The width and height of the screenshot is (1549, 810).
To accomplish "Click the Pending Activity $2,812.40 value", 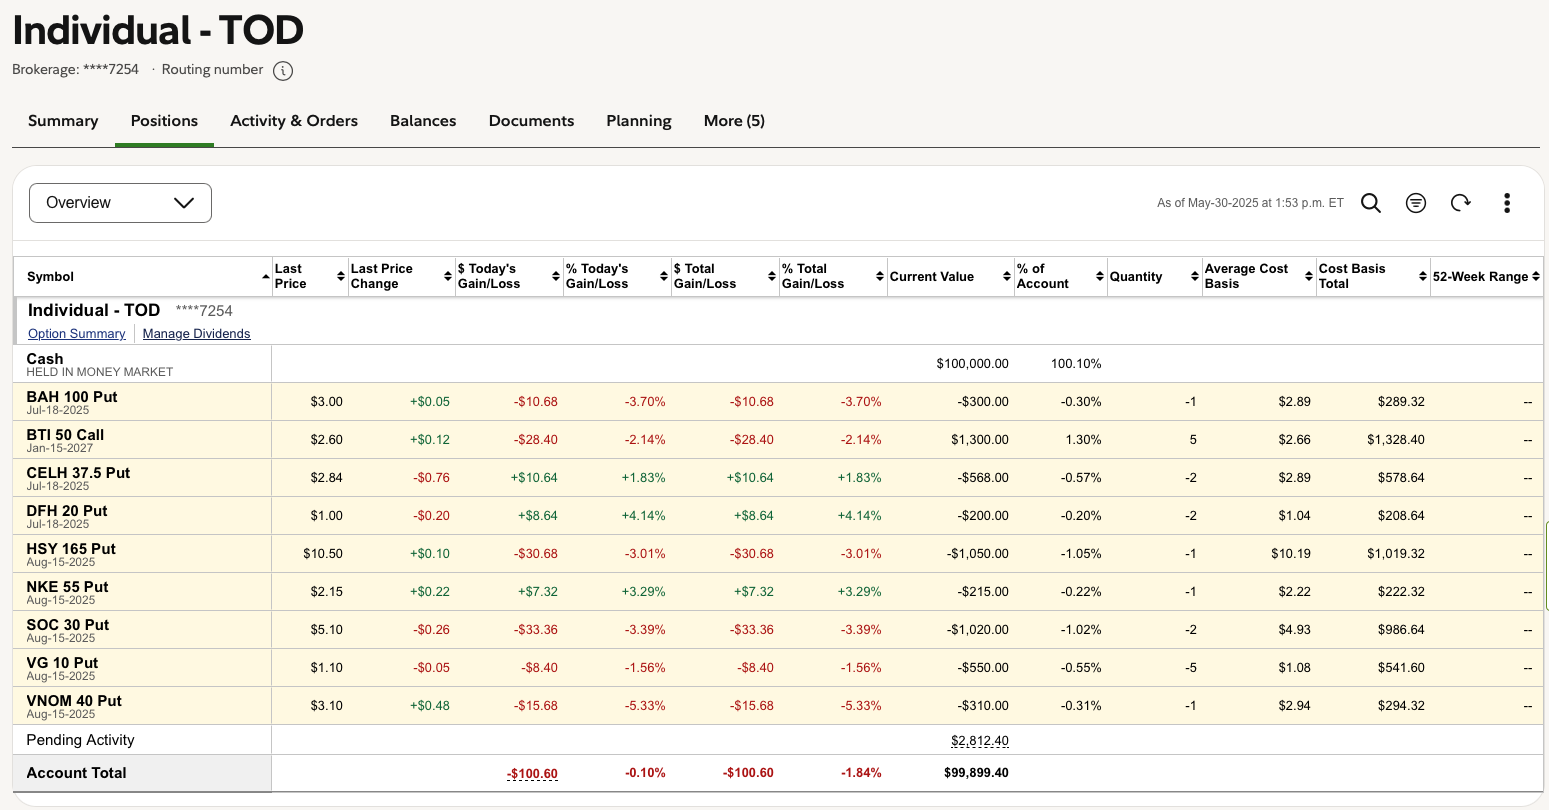I will tap(980, 741).
